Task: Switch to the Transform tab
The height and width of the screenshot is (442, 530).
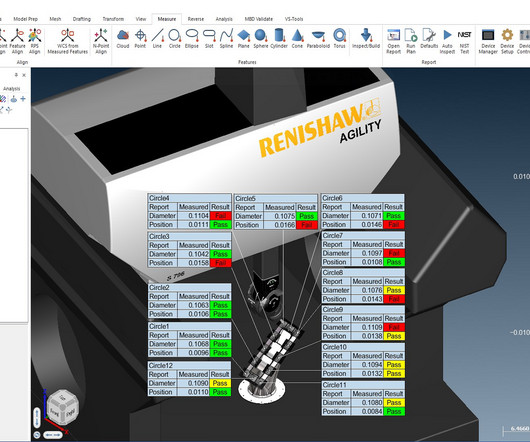Action: pyautogui.click(x=113, y=19)
